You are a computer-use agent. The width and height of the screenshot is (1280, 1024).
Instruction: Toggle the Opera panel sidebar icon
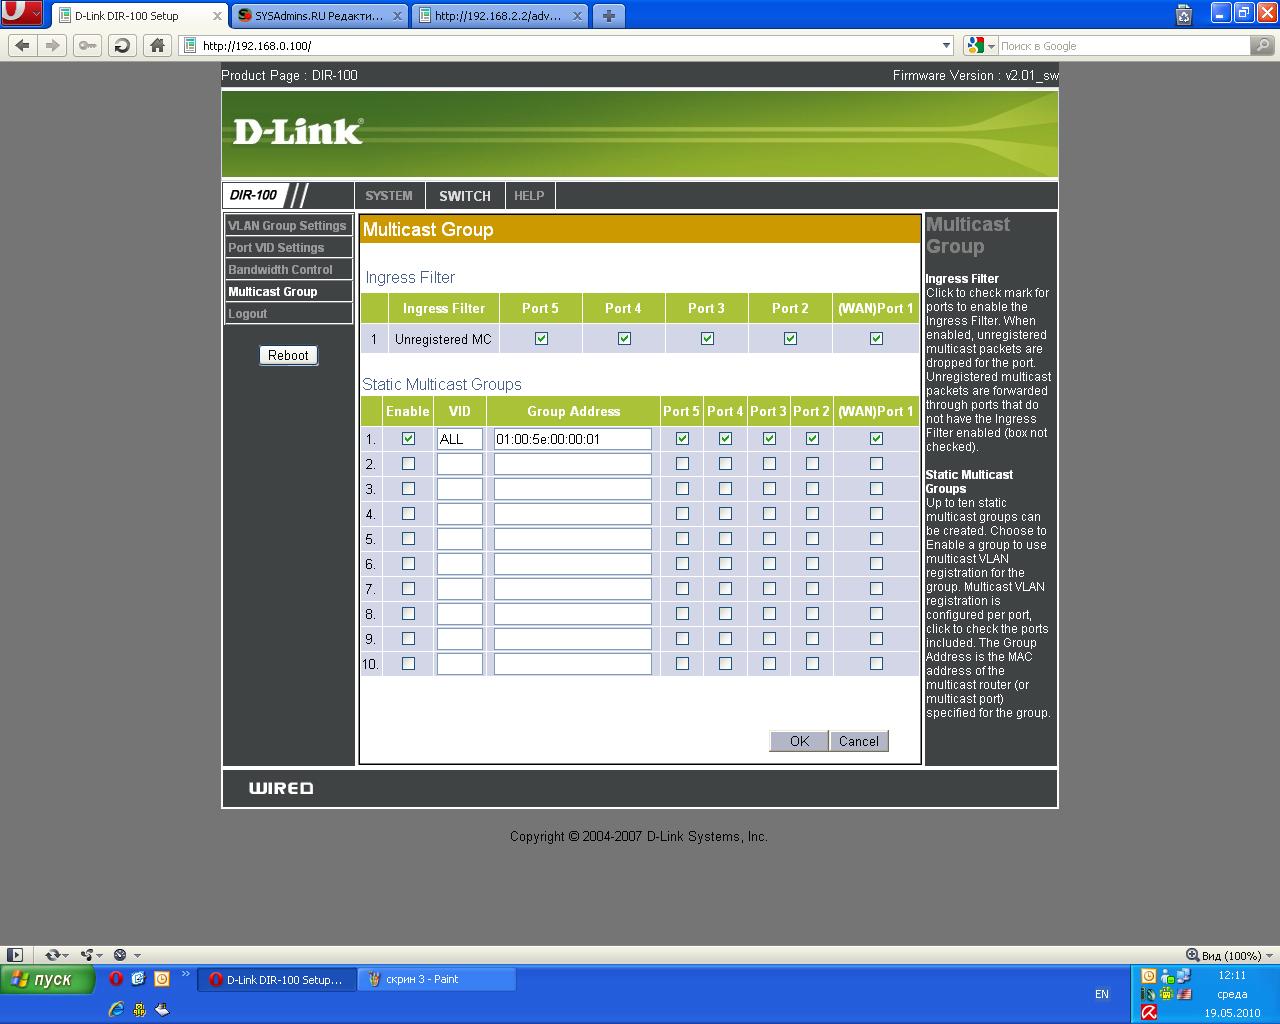pyautogui.click(x=15, y=955)
